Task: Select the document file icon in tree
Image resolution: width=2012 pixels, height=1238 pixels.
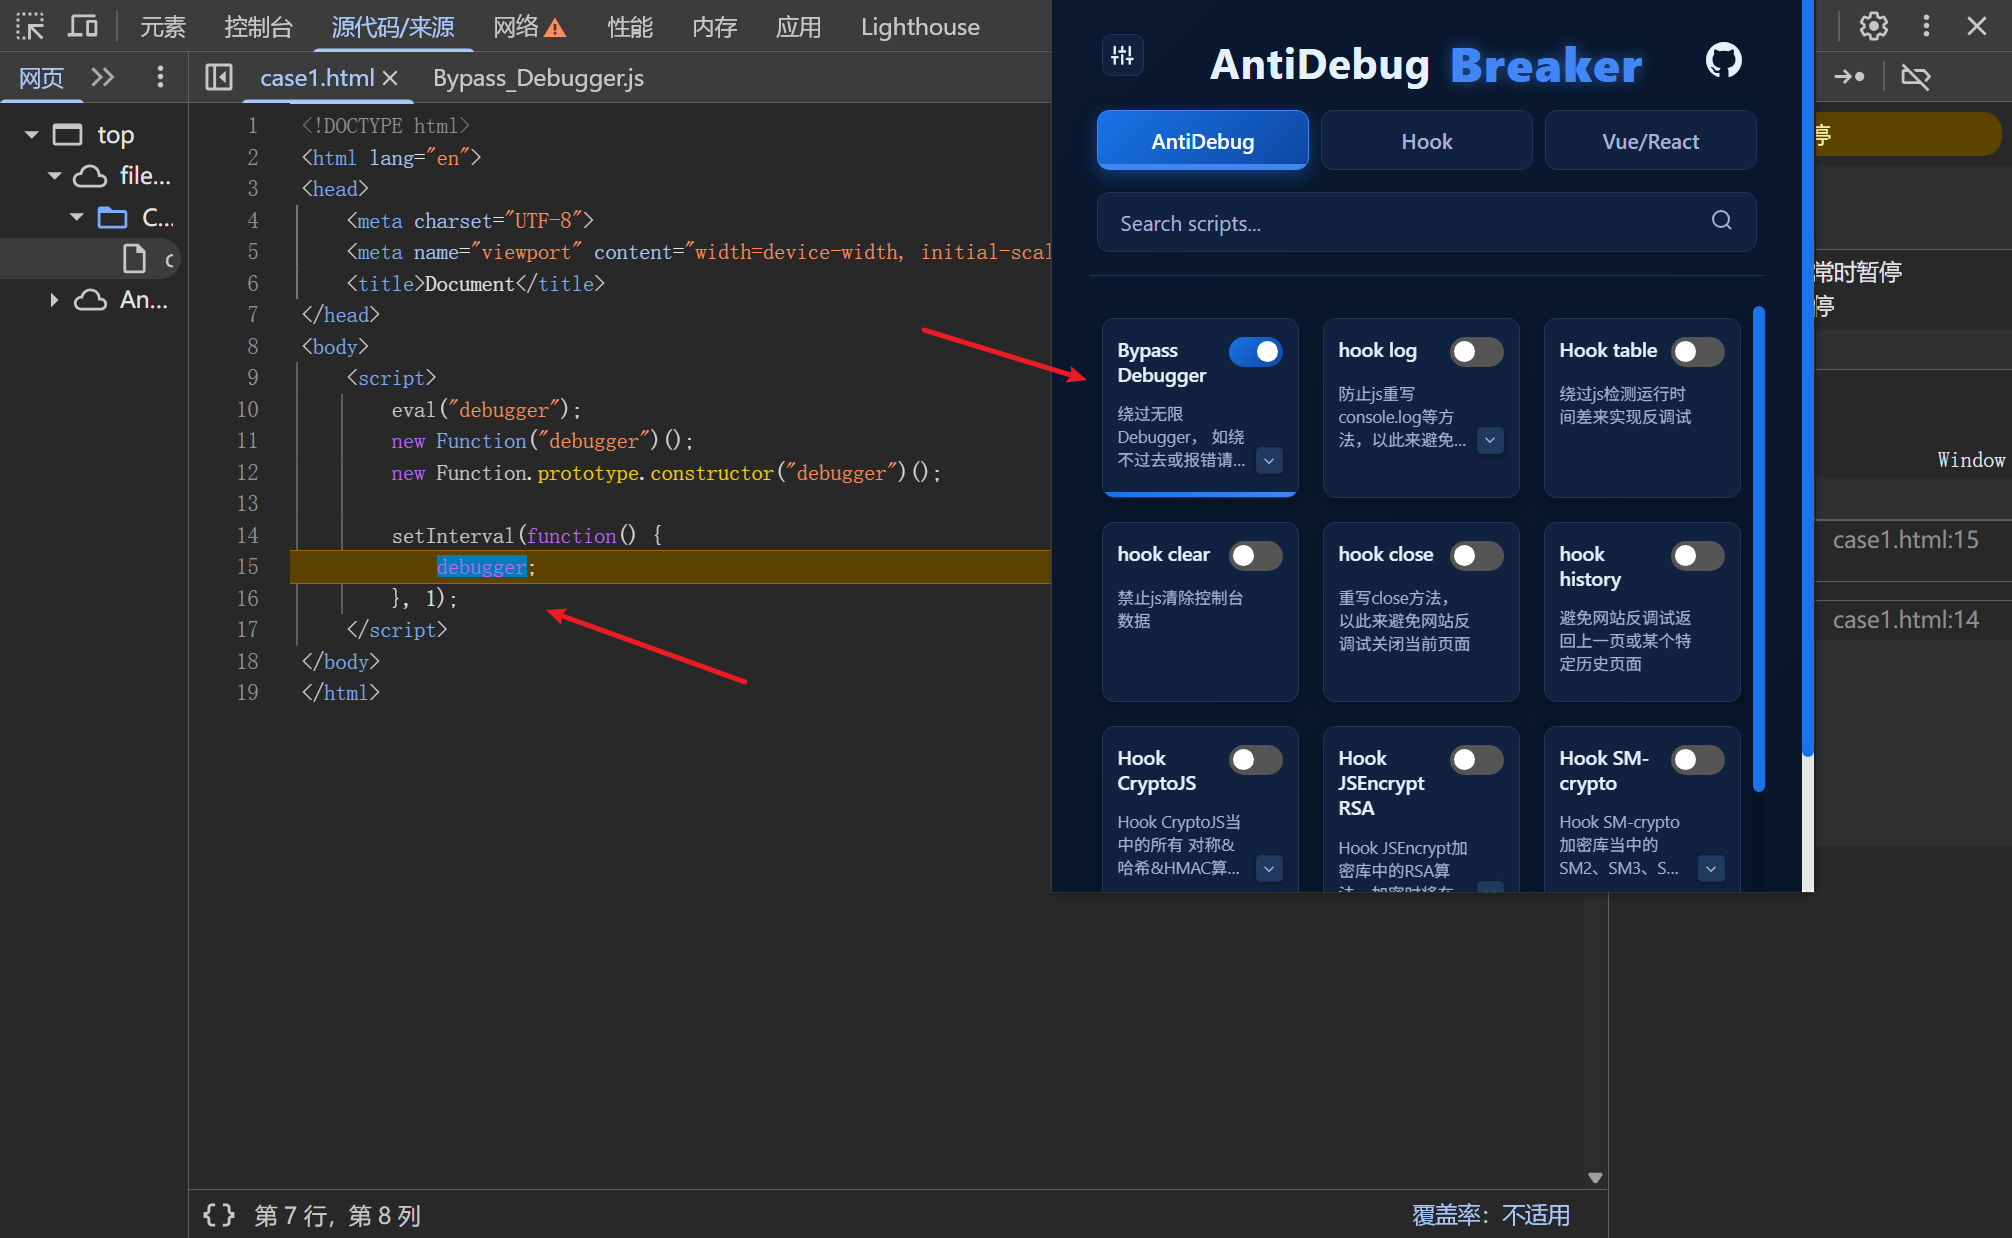Action: 134,259
